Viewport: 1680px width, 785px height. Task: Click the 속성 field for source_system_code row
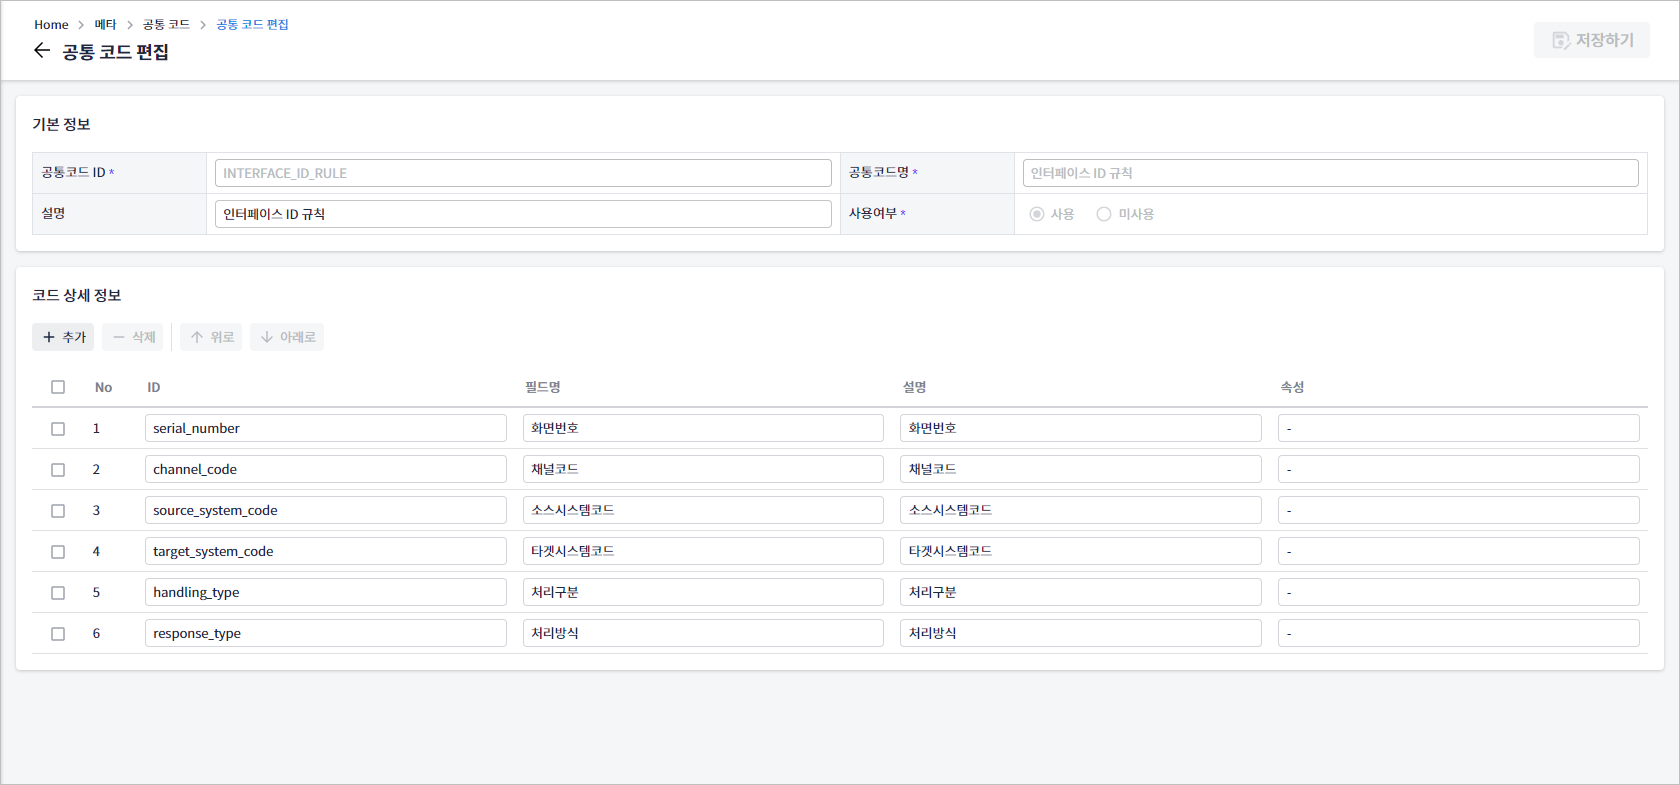(1459, 510)
